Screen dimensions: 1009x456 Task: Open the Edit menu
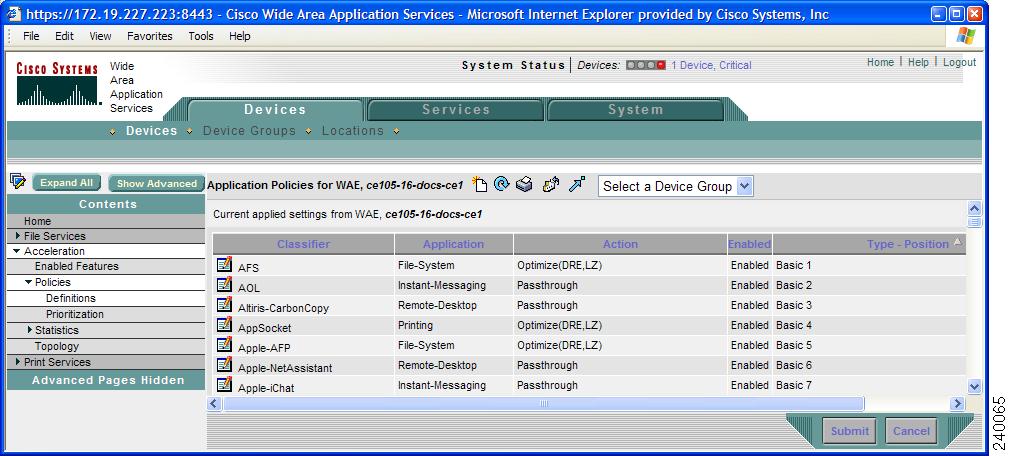64,36
